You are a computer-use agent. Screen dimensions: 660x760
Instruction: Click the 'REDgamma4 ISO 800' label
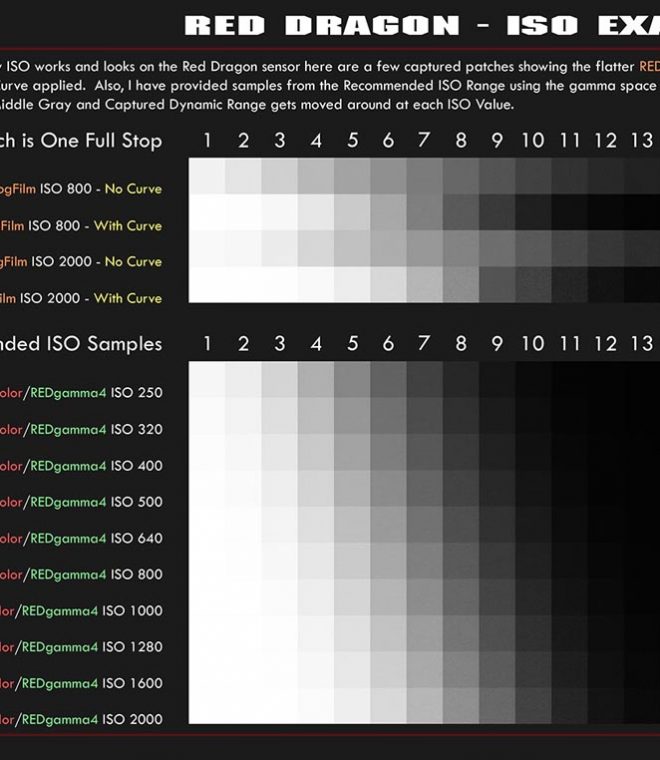[x=96, y=574]
